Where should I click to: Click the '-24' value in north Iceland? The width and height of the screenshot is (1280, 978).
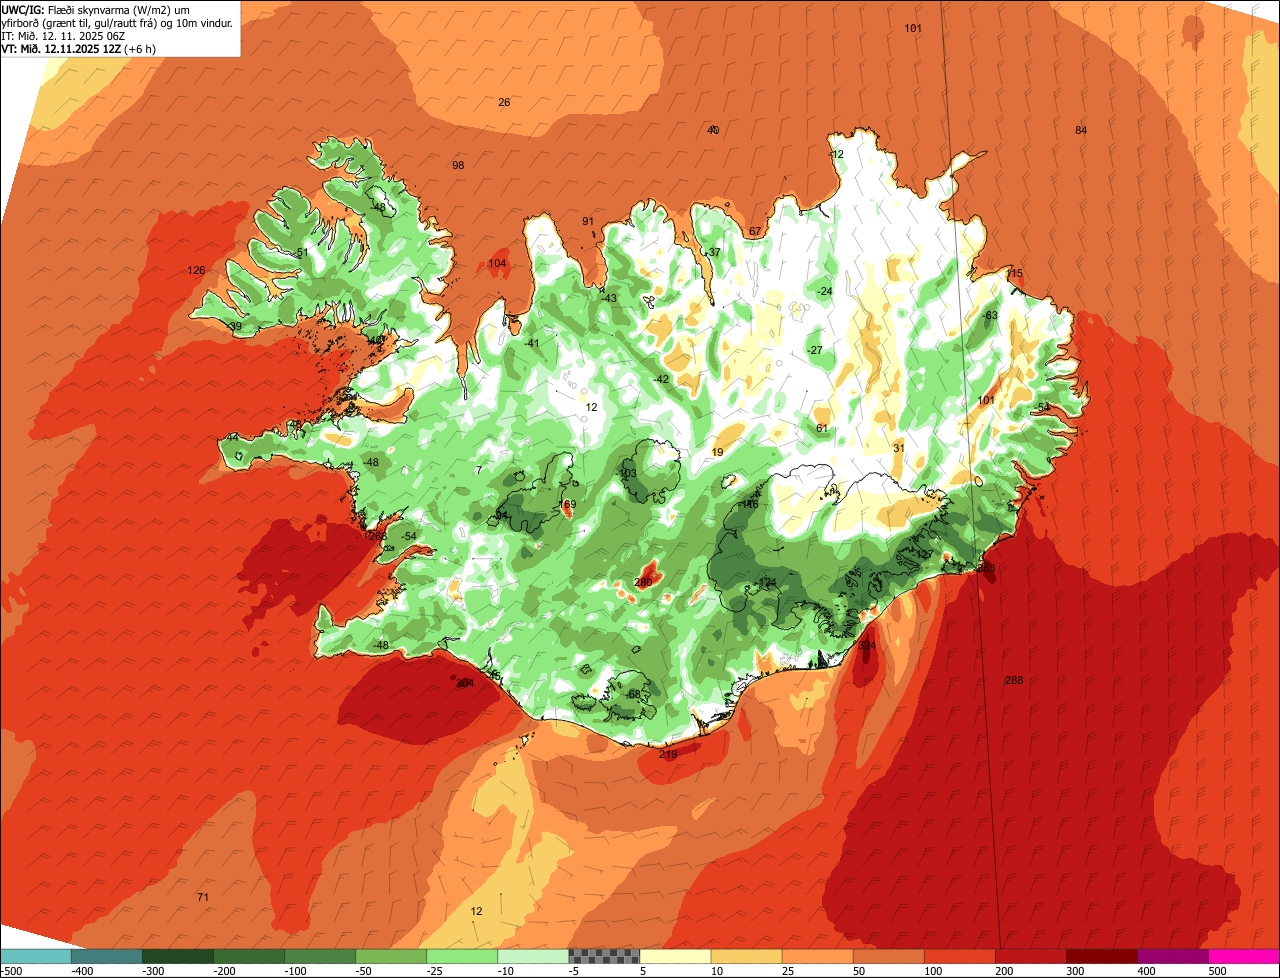pyautogui.click(x=824, y=291)
